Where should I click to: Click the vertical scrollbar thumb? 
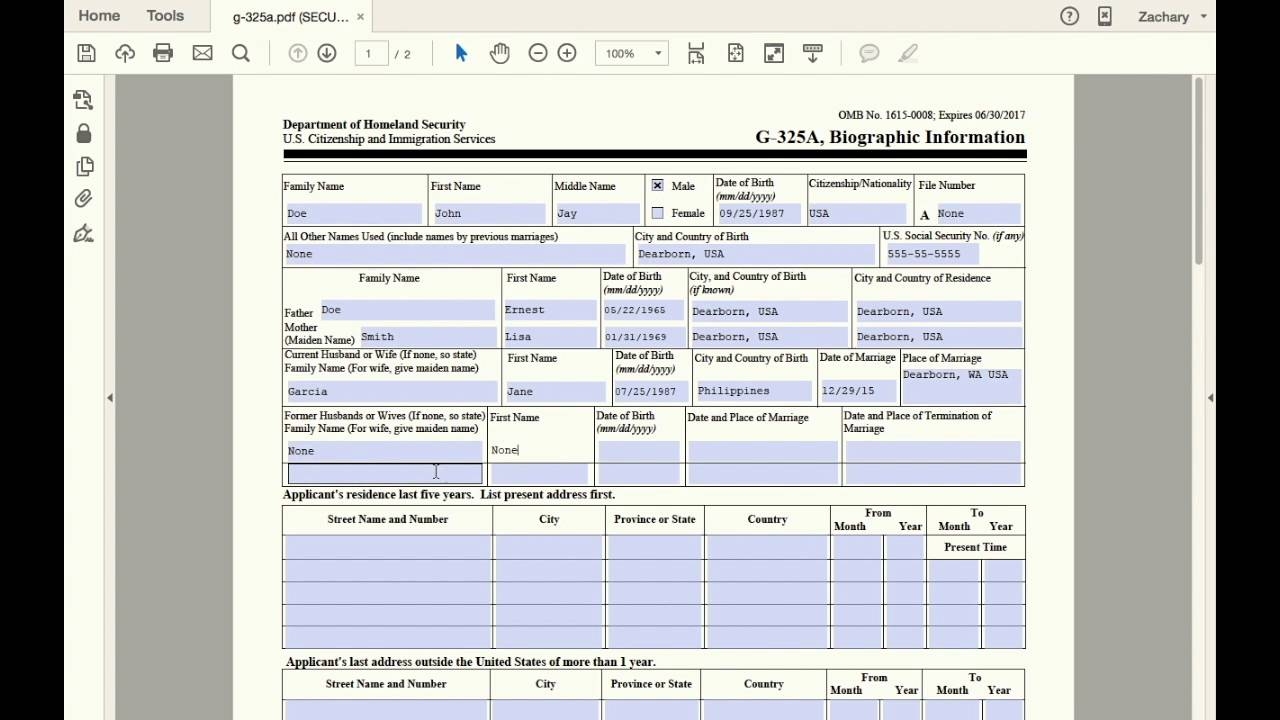(x=1198, y=170)
